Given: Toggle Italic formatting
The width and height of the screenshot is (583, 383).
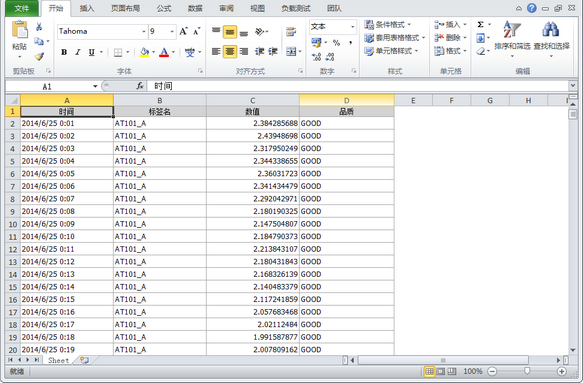Looking at the screenshot, I should pyautogui.click(x=78, y=52).
